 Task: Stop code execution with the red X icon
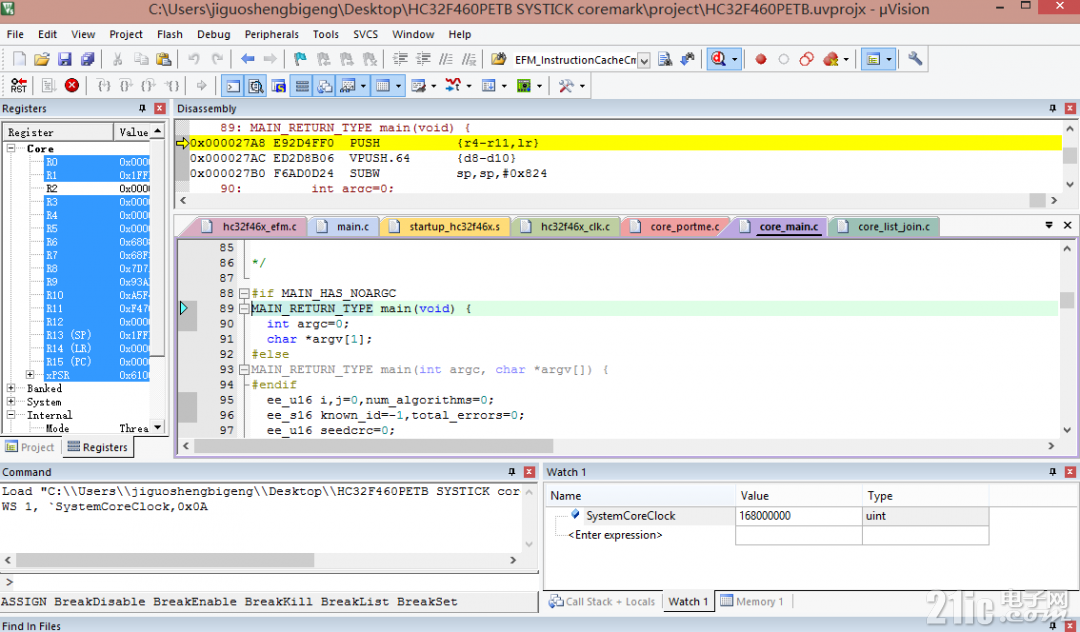click(x=72, y=86)
